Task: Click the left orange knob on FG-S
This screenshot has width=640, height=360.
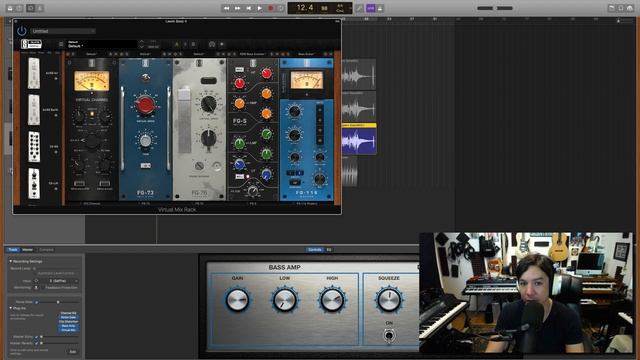Action: coord(240,104)
